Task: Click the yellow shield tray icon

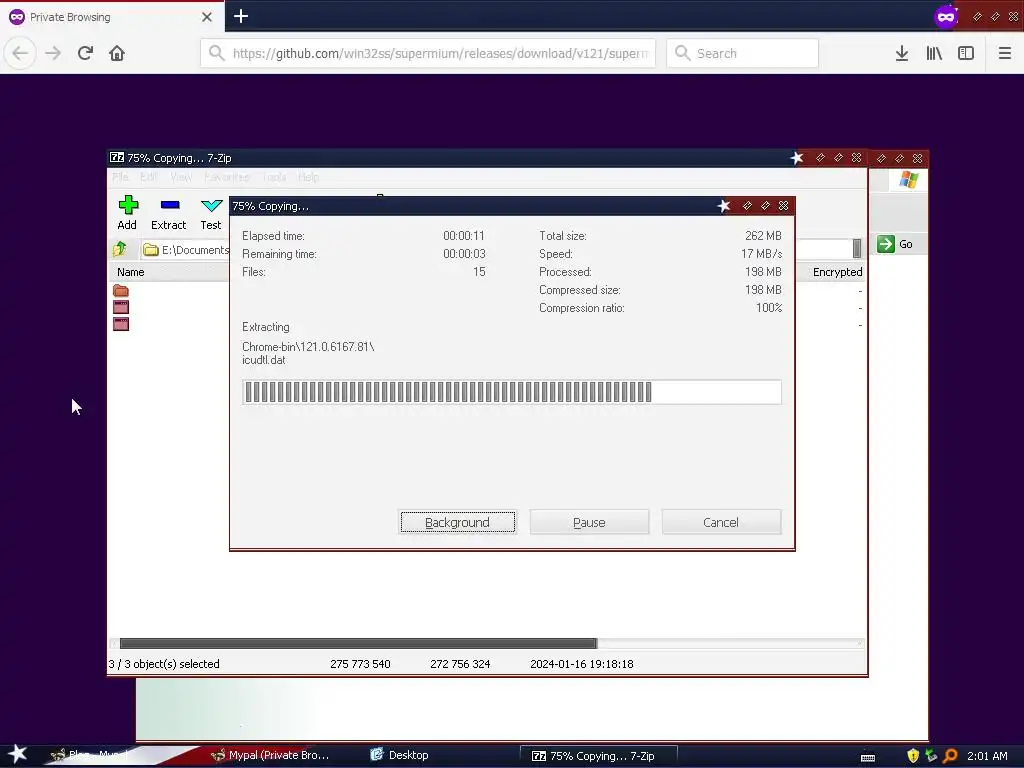Action: point(913,756)
